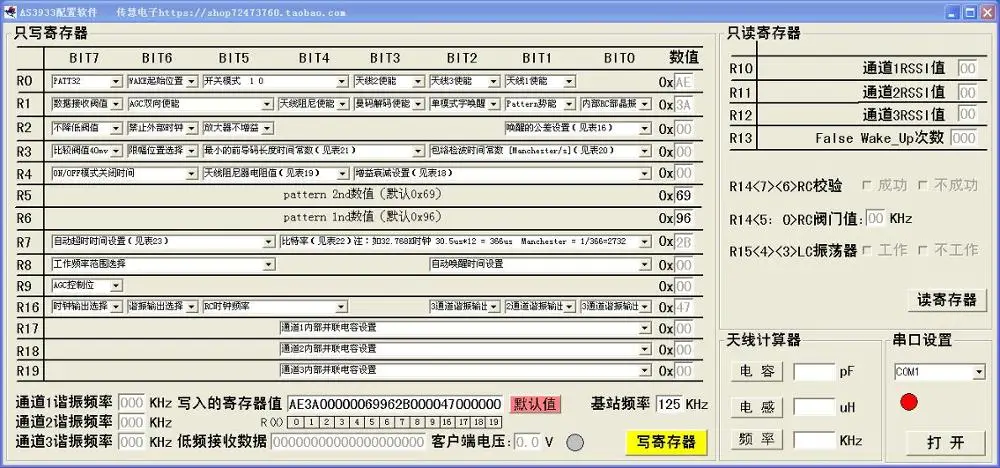Expand 最小的前导码长度时间常数 dropdown
Viewport: 1000px width, 468px height.
click(x=314, y=151)
